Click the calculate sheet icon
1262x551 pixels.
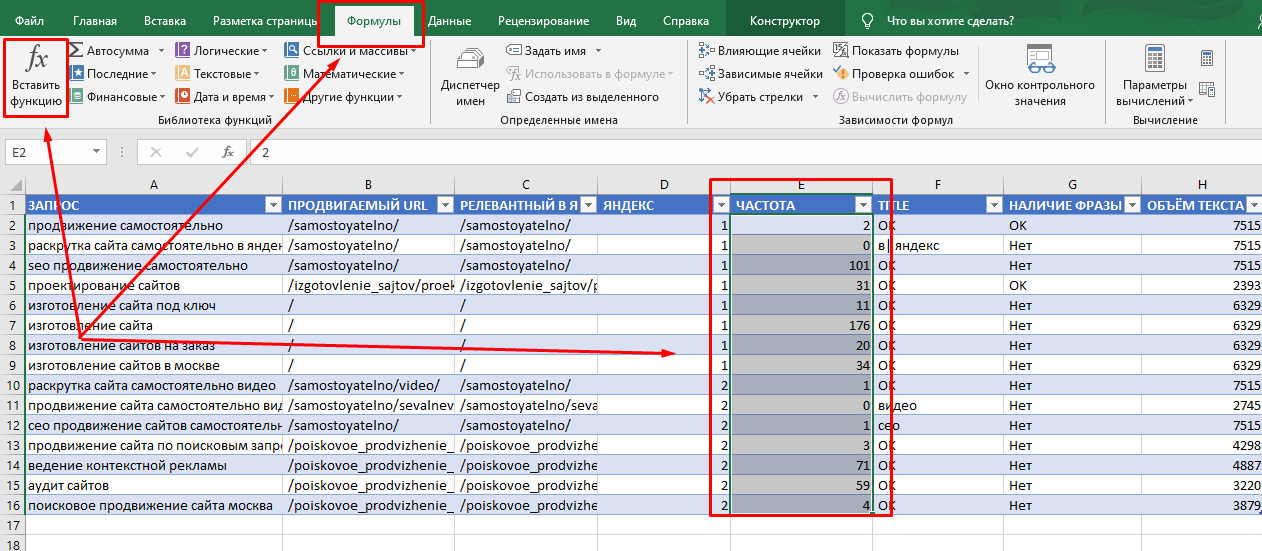click(1207, 90)
